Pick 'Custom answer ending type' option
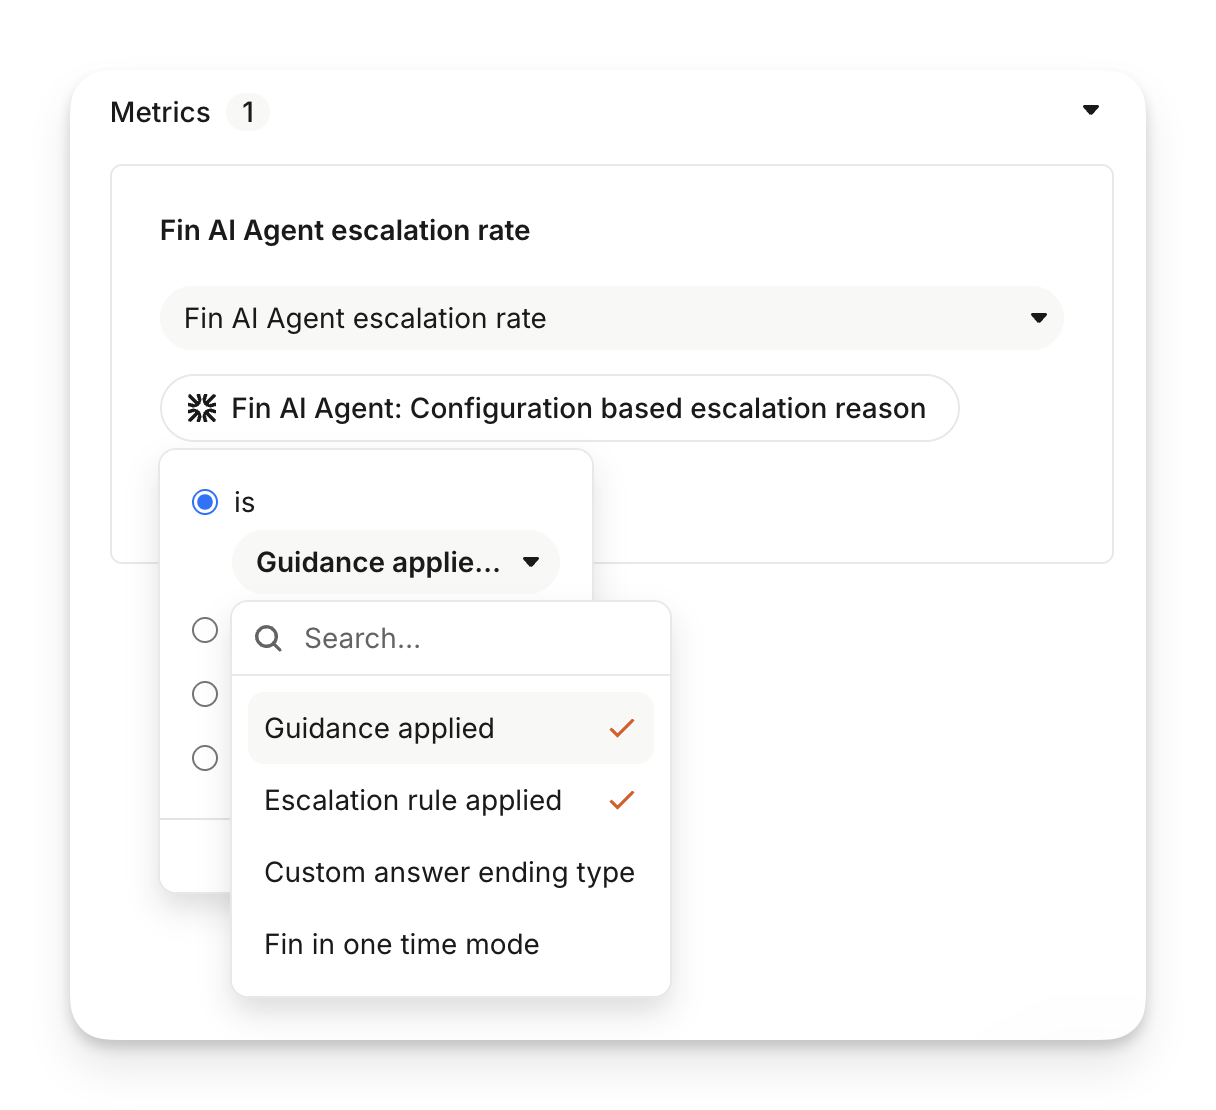This screenshot has width=1216, height=1110. [x=449, y=872]
